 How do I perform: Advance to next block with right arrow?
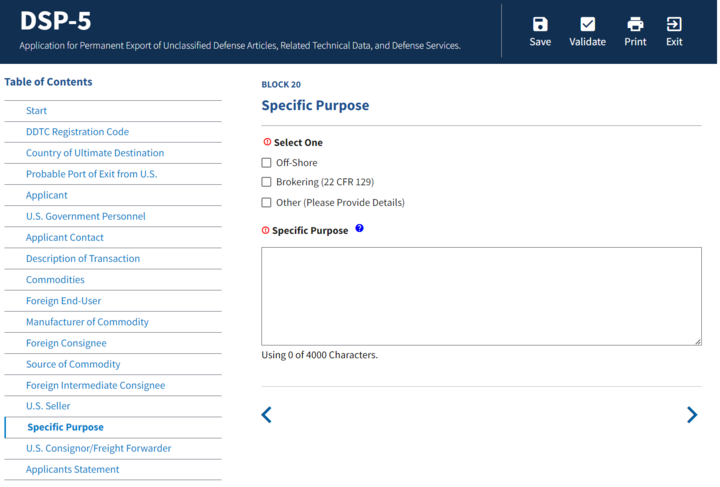[691, 415]
